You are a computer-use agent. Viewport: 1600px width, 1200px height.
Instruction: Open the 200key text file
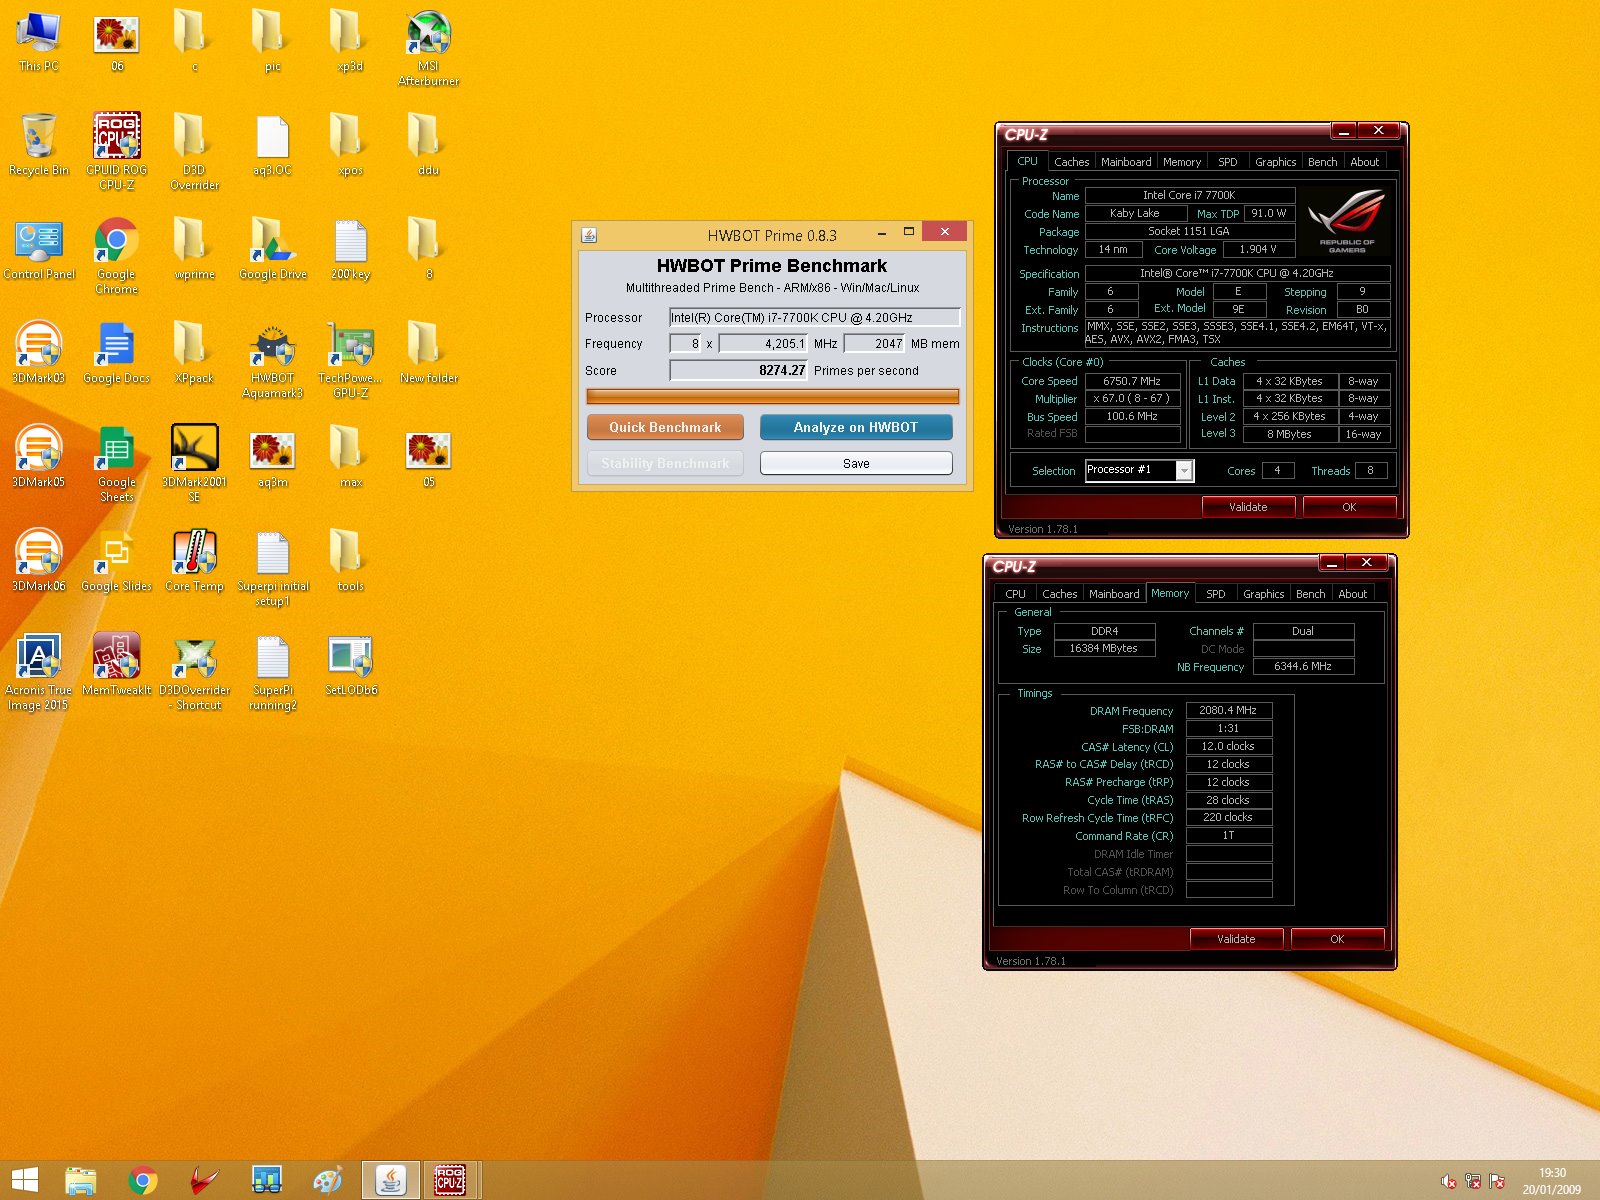pyautogui.click(x=351, y=249)
